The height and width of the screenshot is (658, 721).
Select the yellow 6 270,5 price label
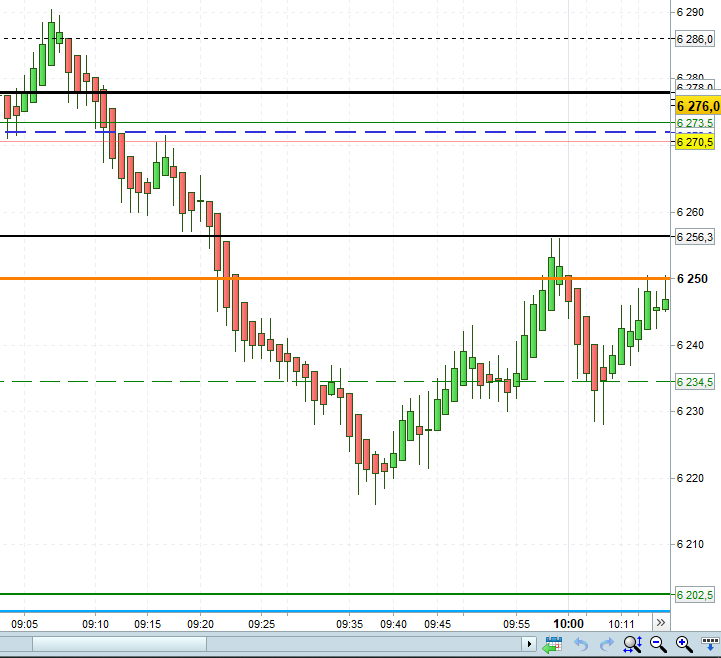coord(695,142)
